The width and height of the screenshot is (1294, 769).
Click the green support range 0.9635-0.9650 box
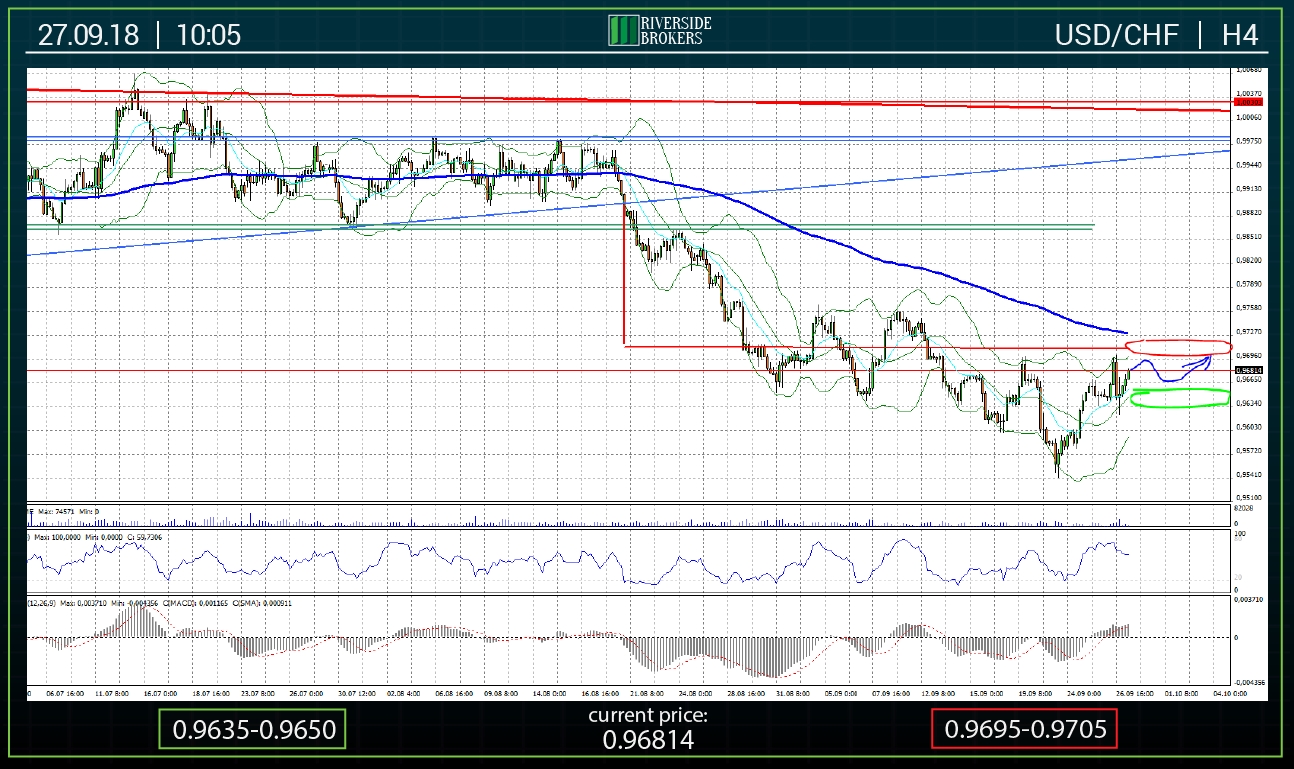coord(251,730)
